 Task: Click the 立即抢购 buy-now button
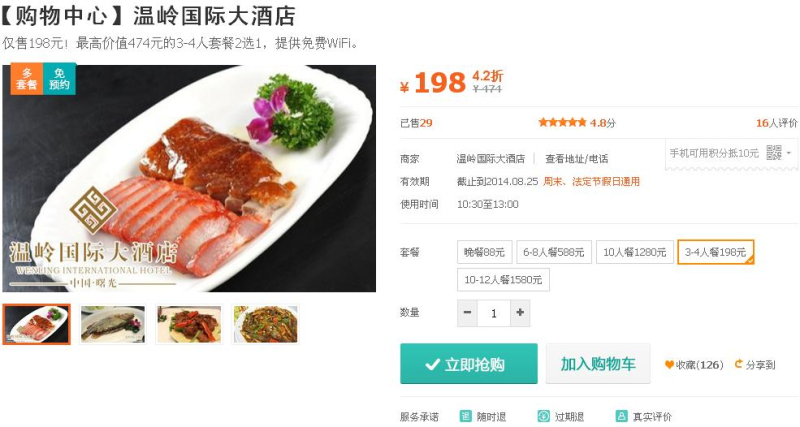[468, 364]
